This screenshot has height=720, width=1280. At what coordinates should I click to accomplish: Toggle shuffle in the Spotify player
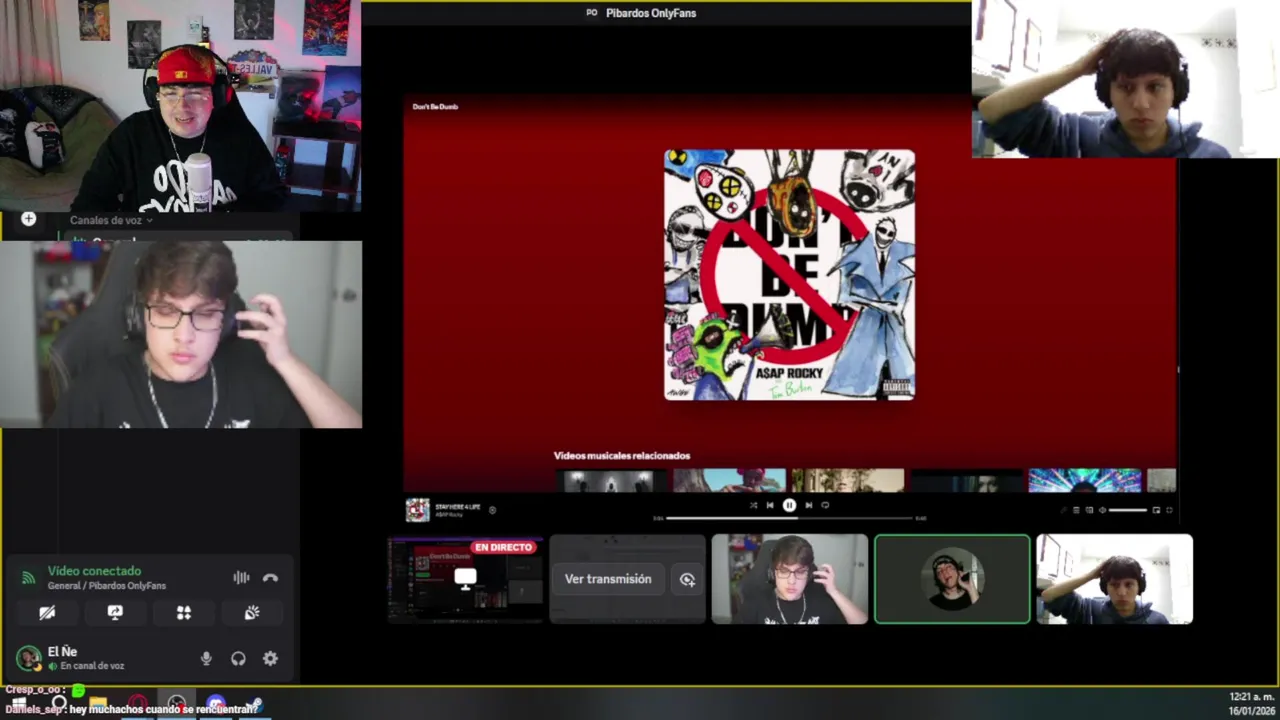pos(753,505)
